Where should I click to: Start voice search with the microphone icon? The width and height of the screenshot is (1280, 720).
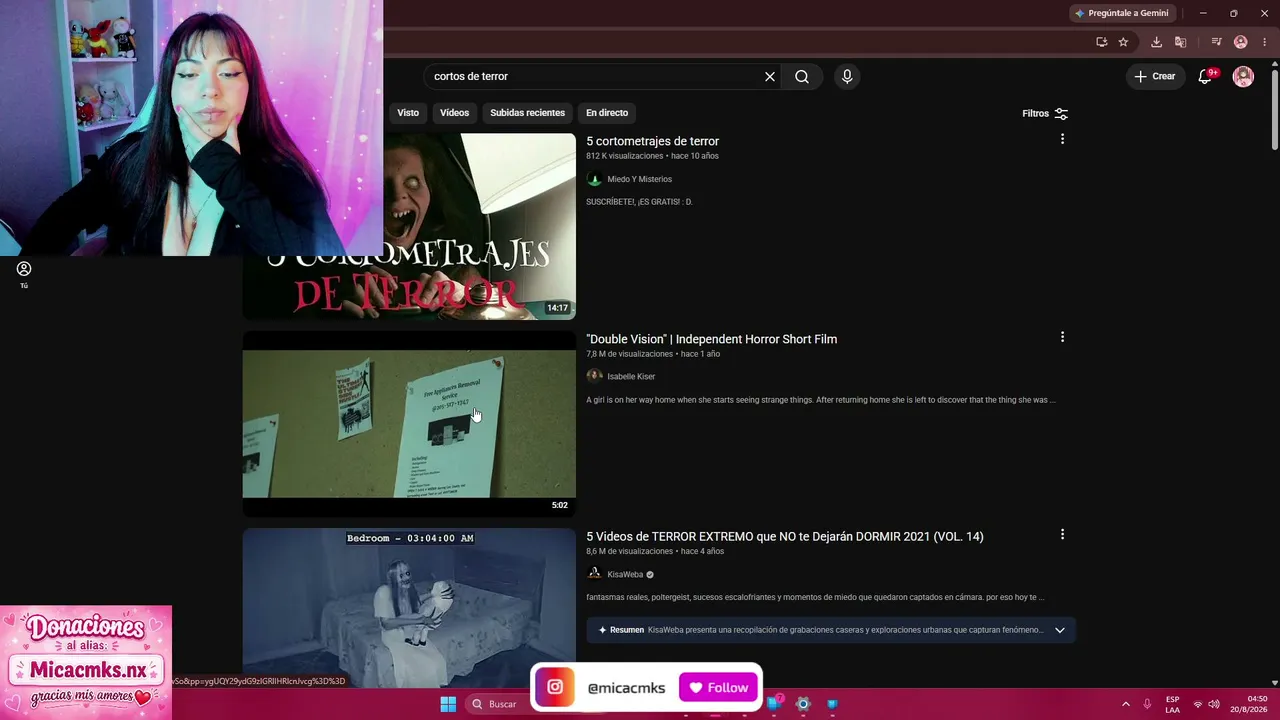[x=847, y=77]
